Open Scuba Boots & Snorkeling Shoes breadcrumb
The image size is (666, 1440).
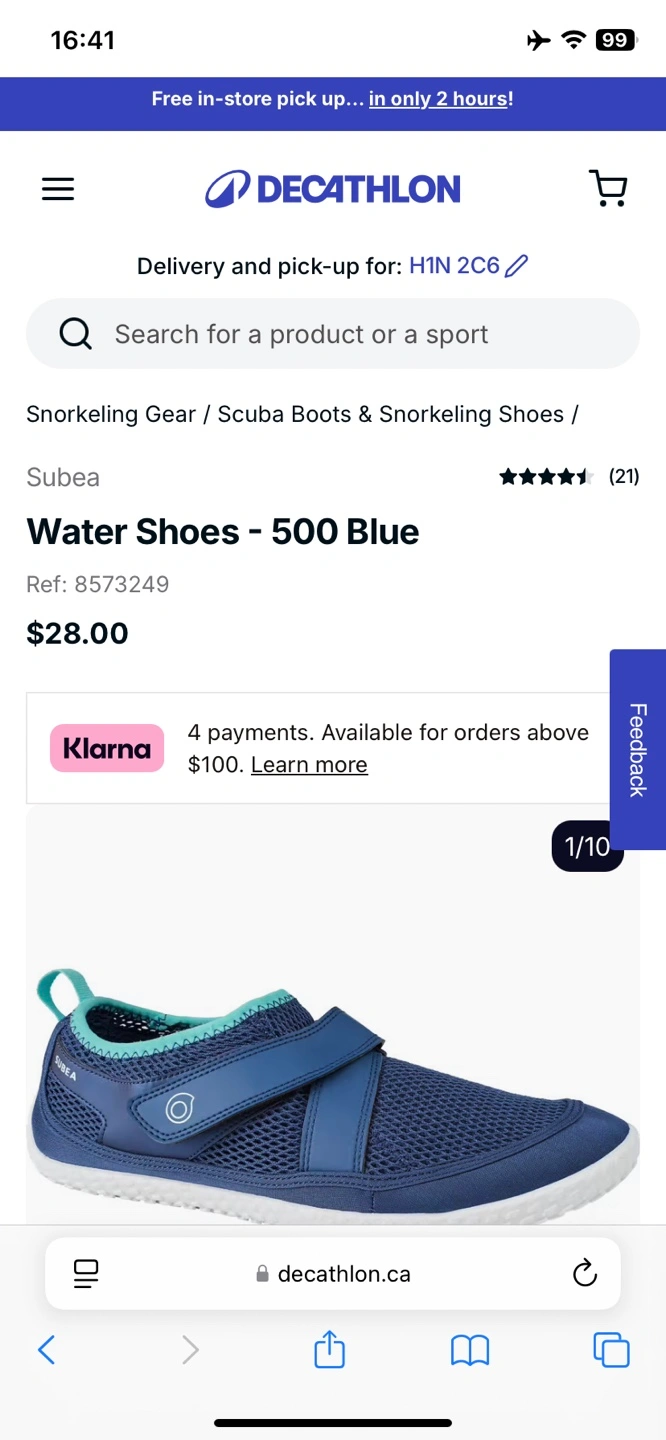390,414
